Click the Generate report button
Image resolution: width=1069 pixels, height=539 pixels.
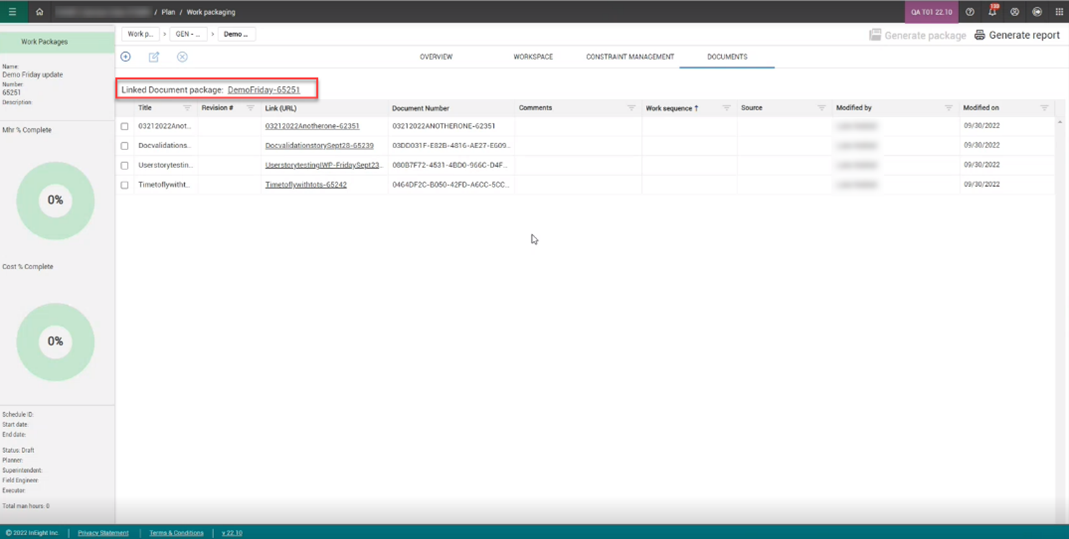(1017, 35)
